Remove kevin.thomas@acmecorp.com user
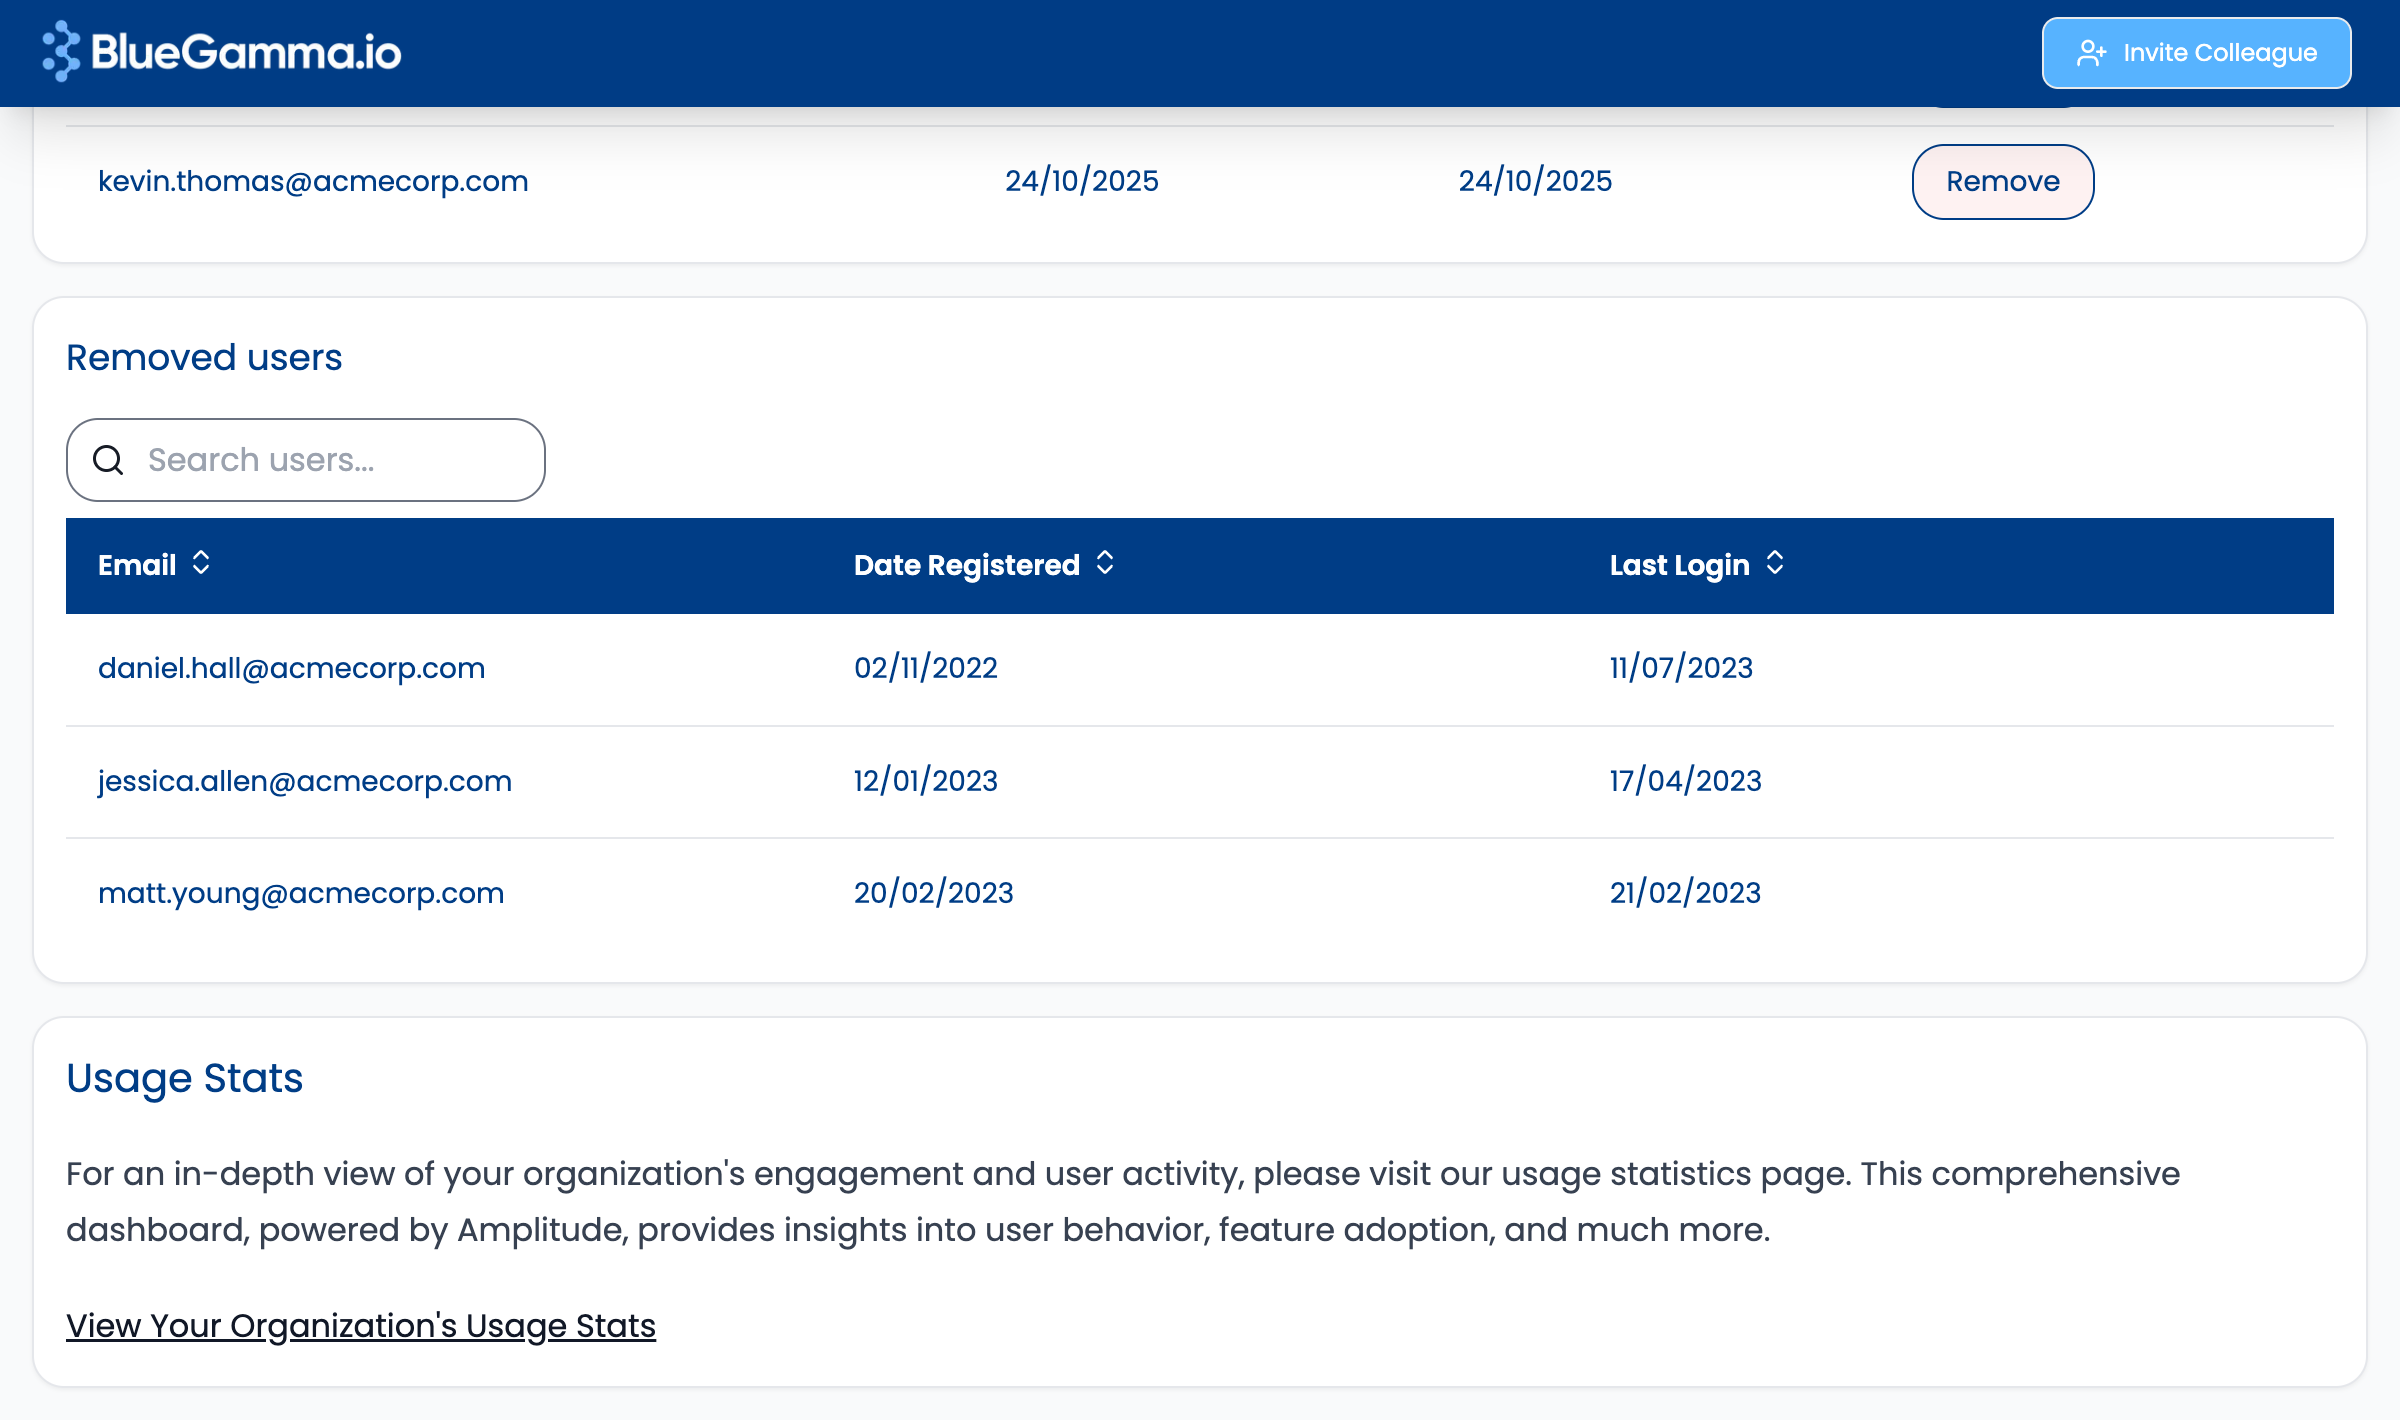The width and height of the screenshot is (2400, 1420). coord(2003,182)
